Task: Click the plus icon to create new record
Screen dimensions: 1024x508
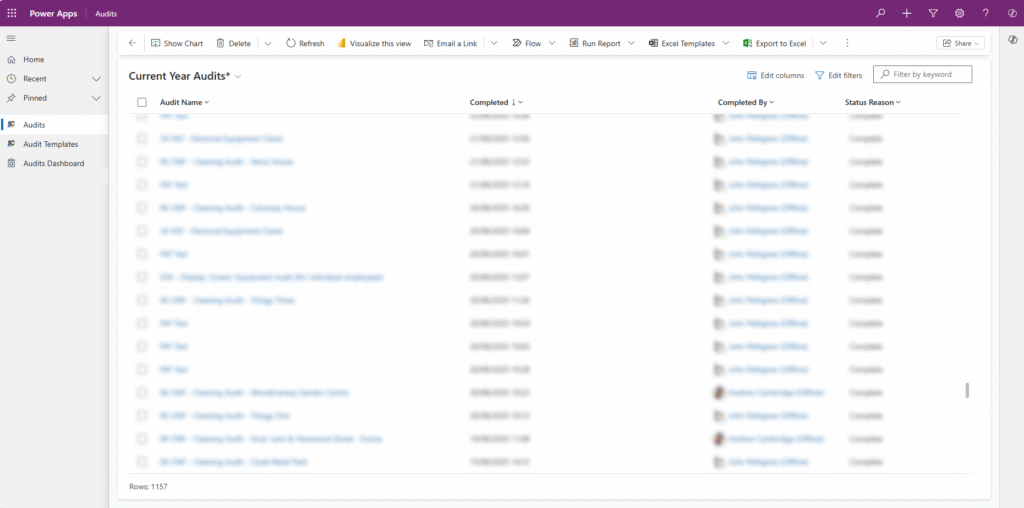Action: coord(906,13)
